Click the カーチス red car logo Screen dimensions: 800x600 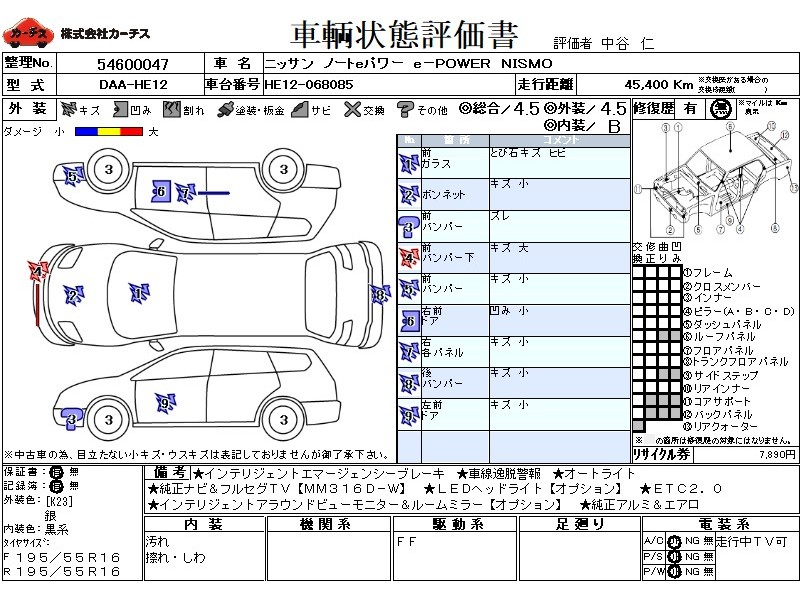[28, 34]
